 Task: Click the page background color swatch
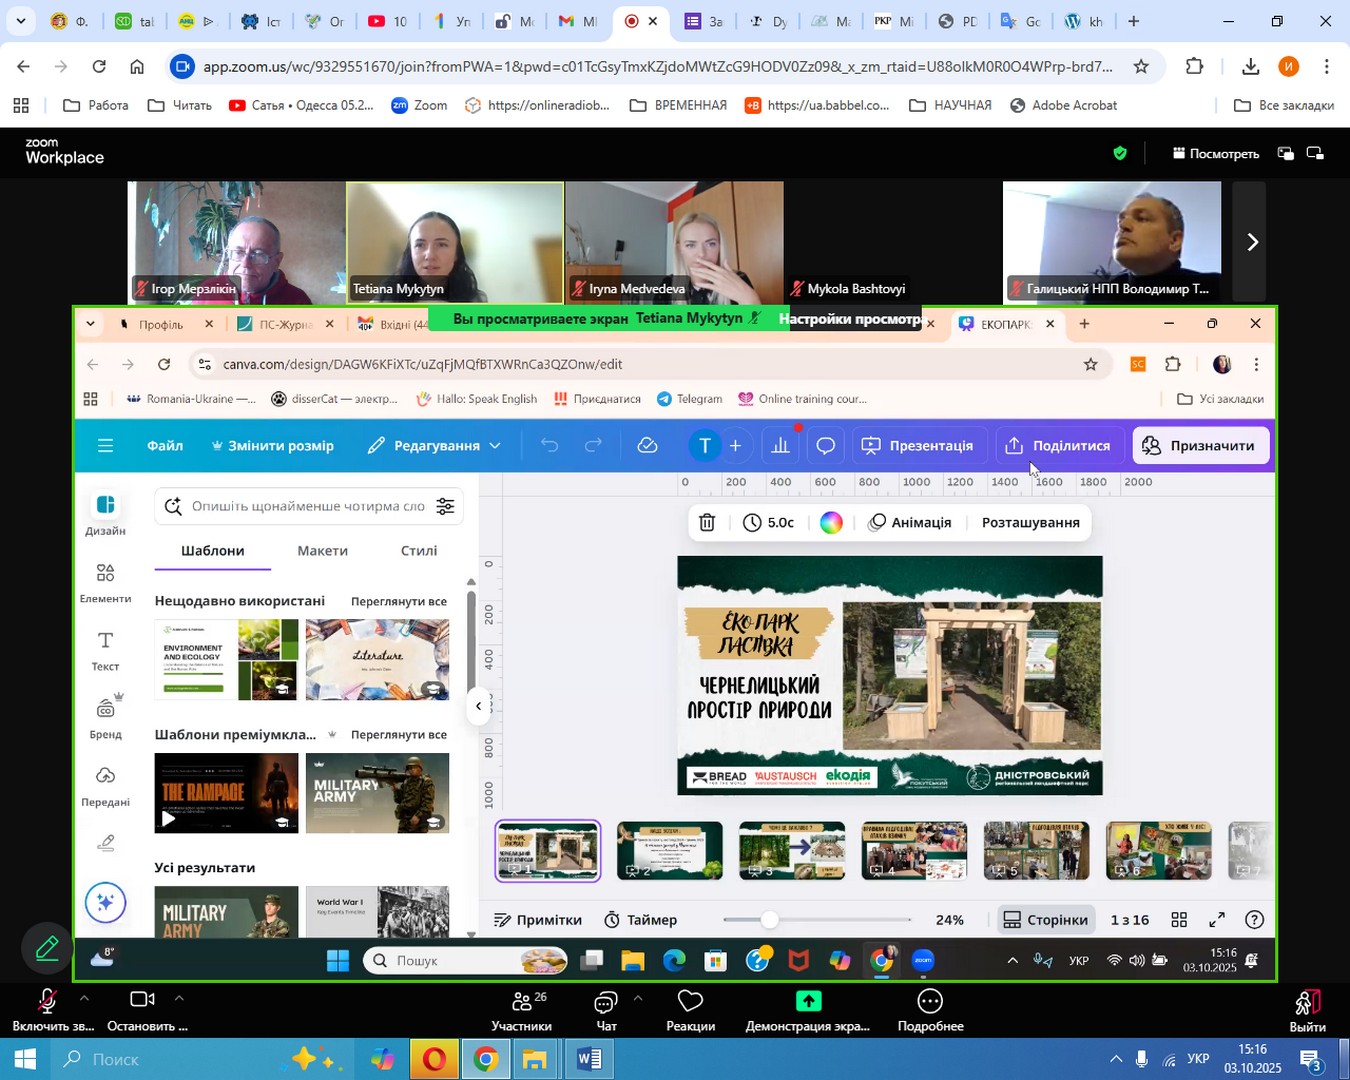coord(831,523)
